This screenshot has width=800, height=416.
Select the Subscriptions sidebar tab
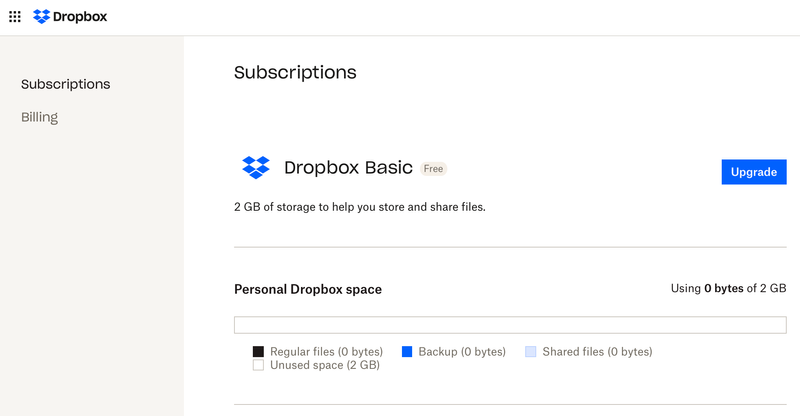click(x=65, y=84)
